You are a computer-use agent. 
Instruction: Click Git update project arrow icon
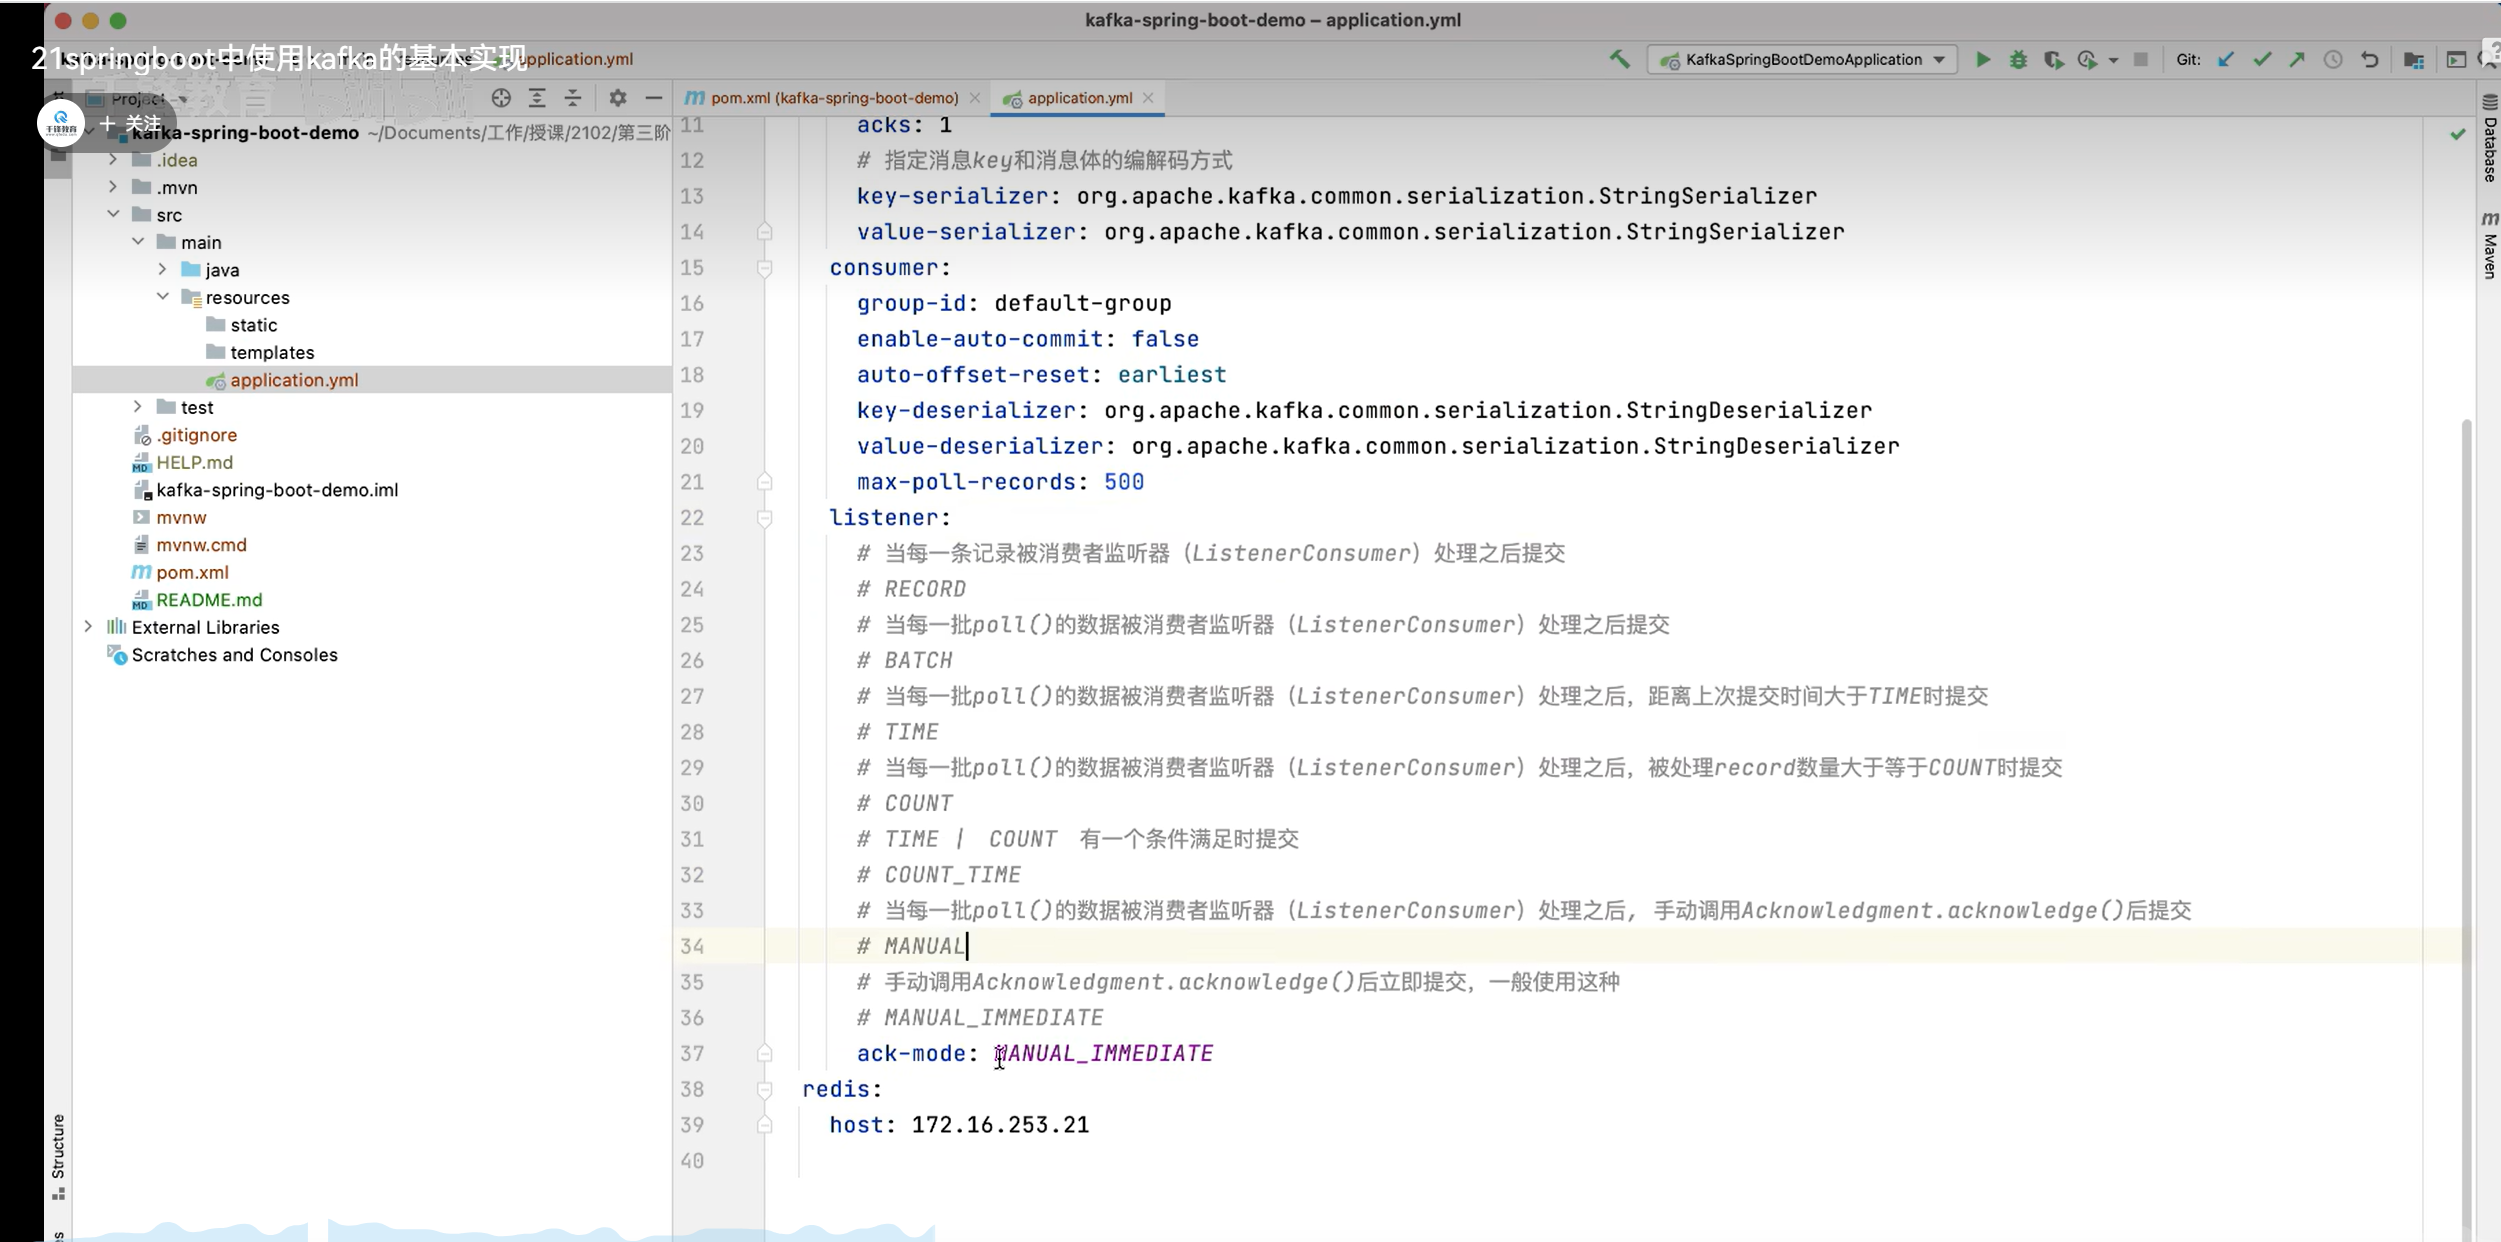pyautogui.click(x=2226, y=59)
